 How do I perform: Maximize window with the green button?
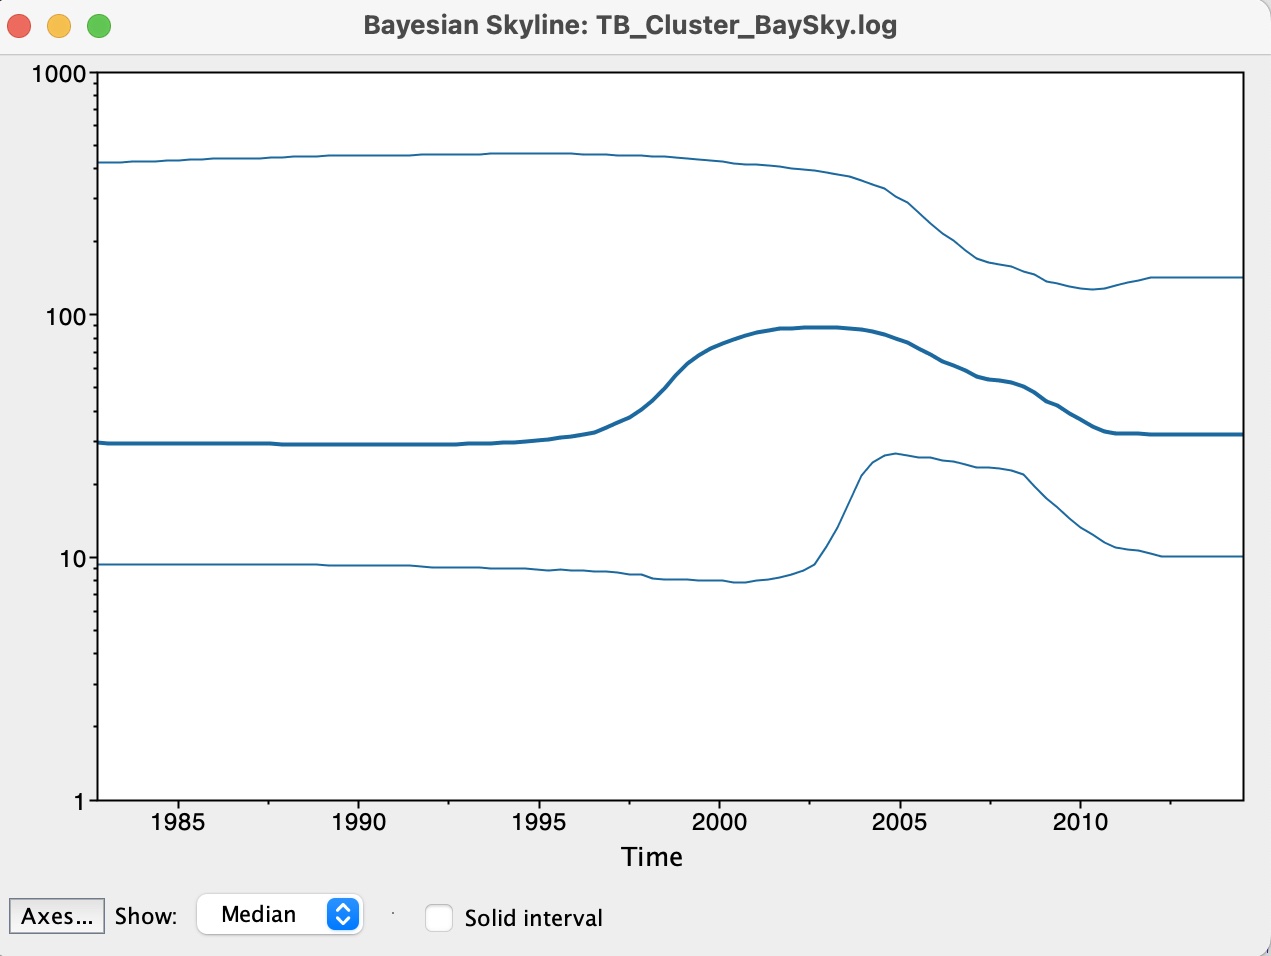99,26
